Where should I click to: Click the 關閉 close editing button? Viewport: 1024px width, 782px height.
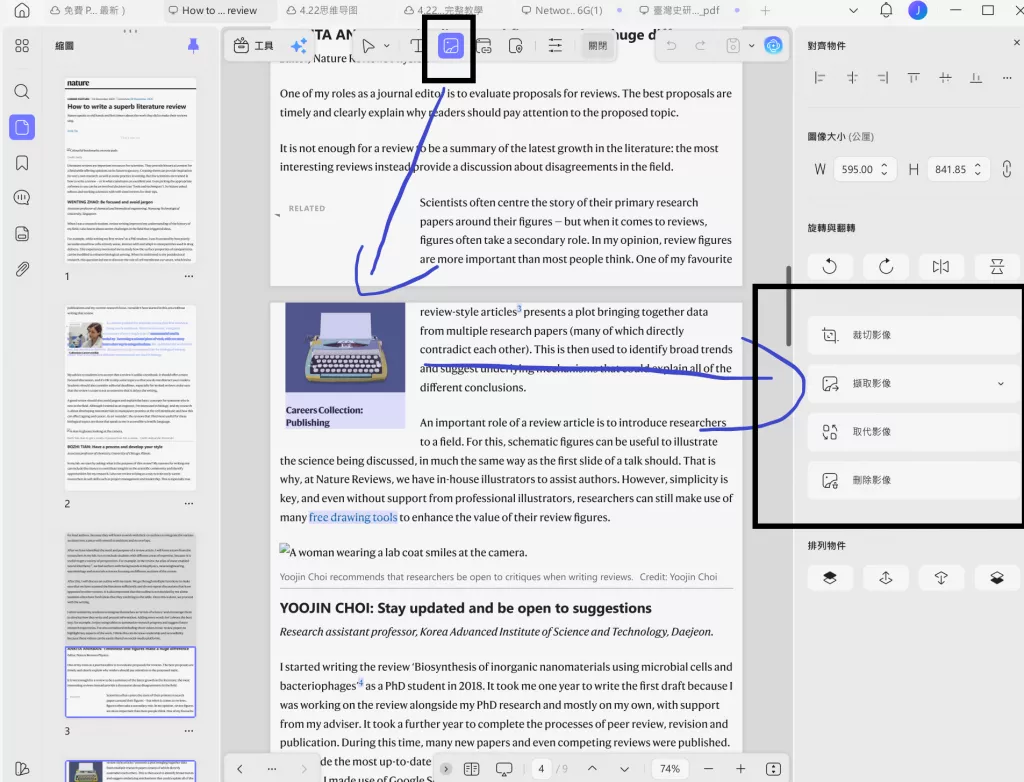click(x=598, y=46)
